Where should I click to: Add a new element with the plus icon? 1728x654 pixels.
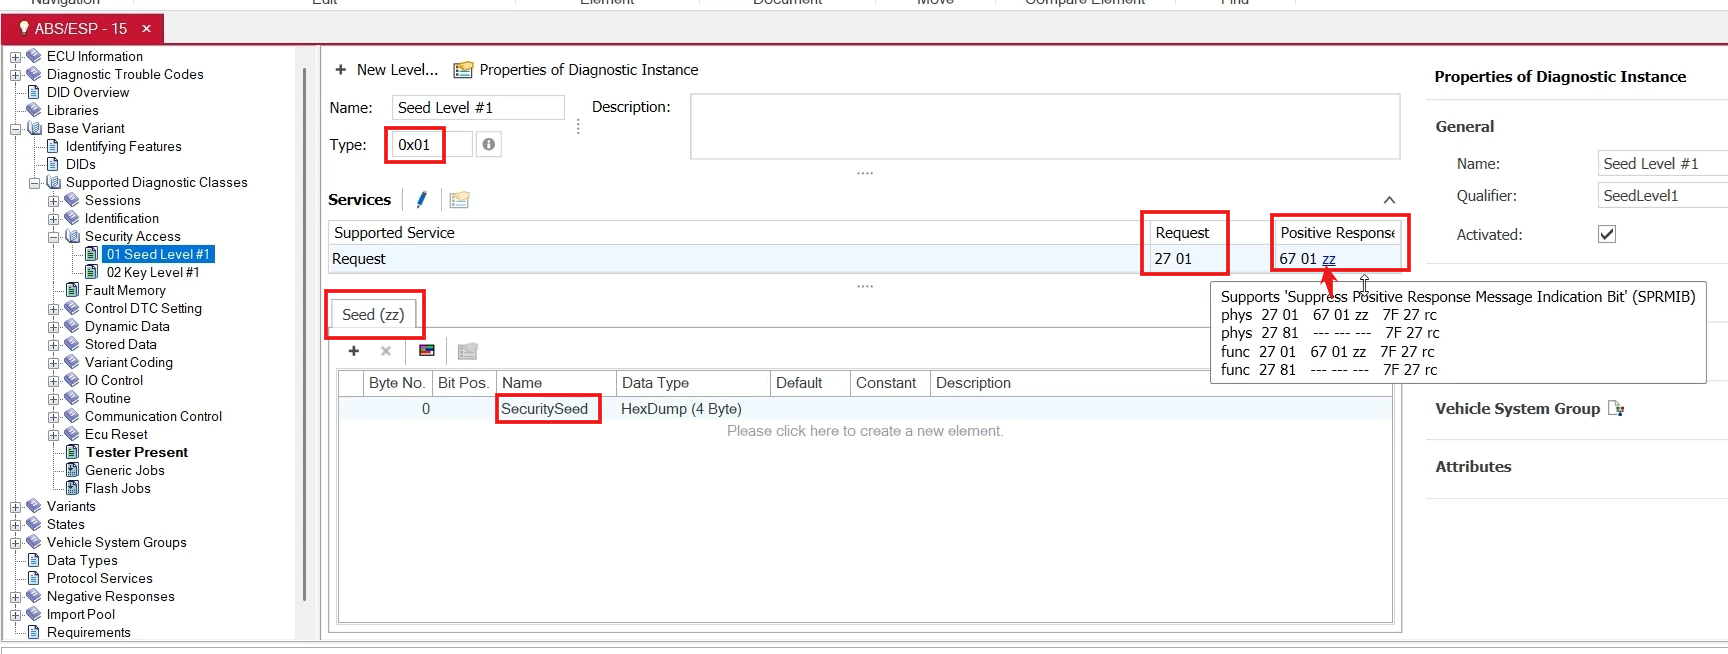tap(354, 351)
